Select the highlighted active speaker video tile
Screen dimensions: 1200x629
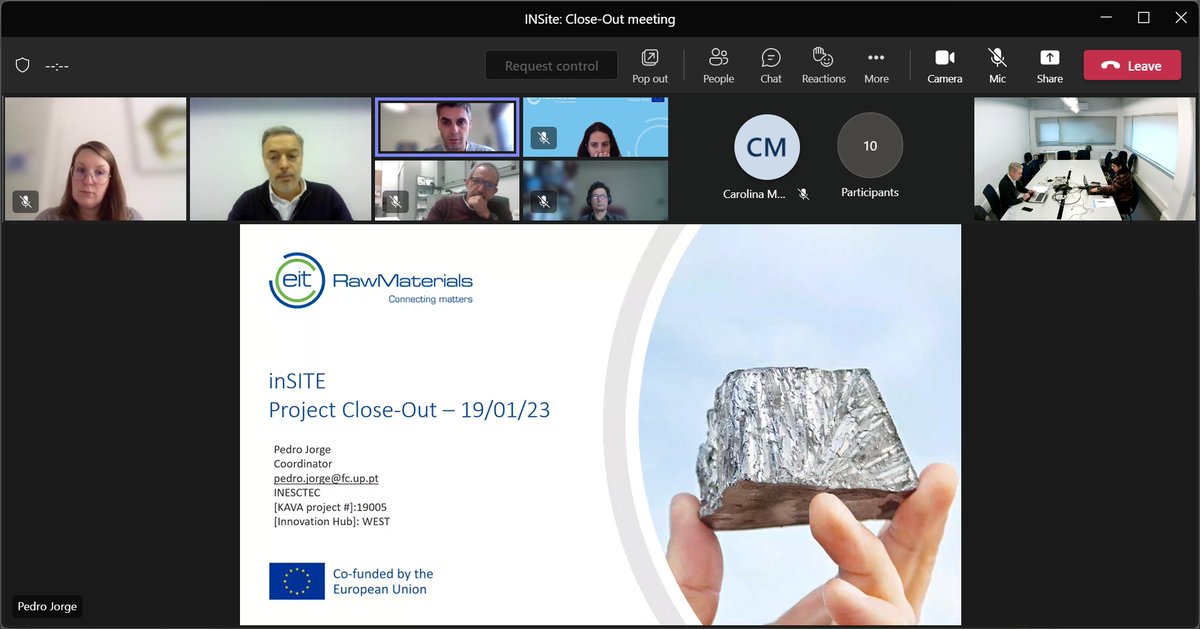pyautogui.click(x=447, y=127)
